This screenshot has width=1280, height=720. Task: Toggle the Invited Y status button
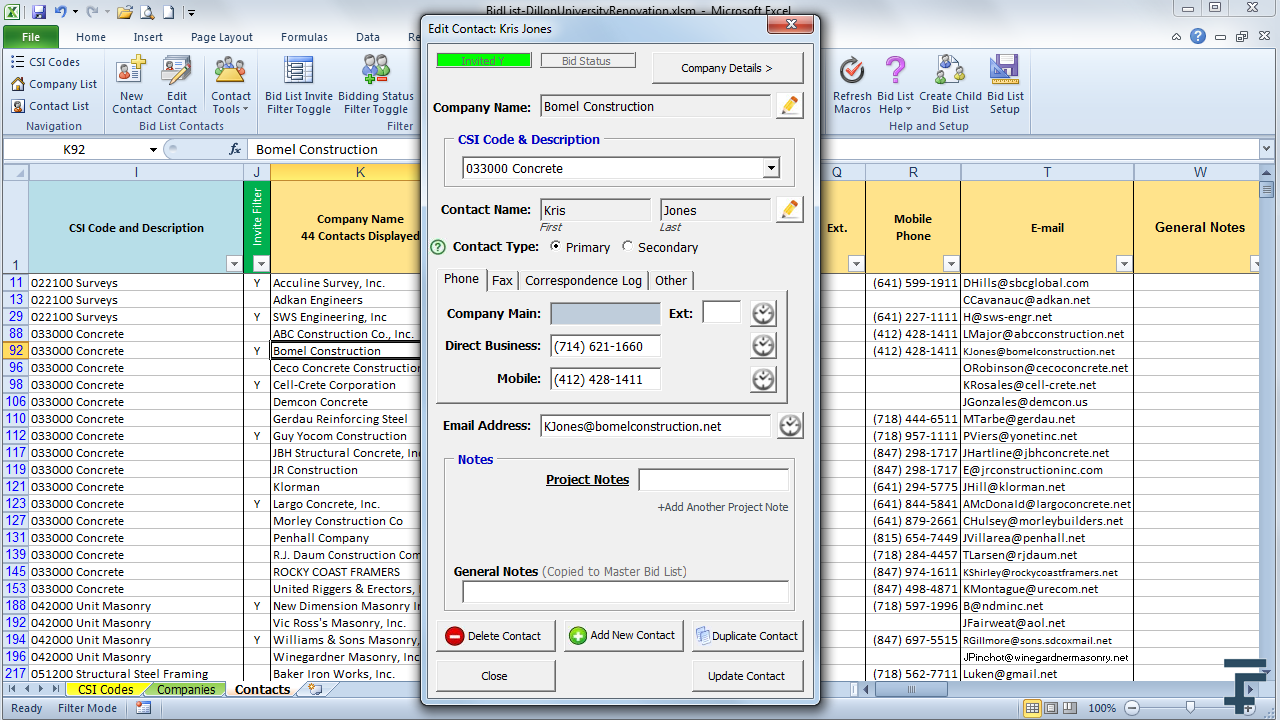point(483,61)
